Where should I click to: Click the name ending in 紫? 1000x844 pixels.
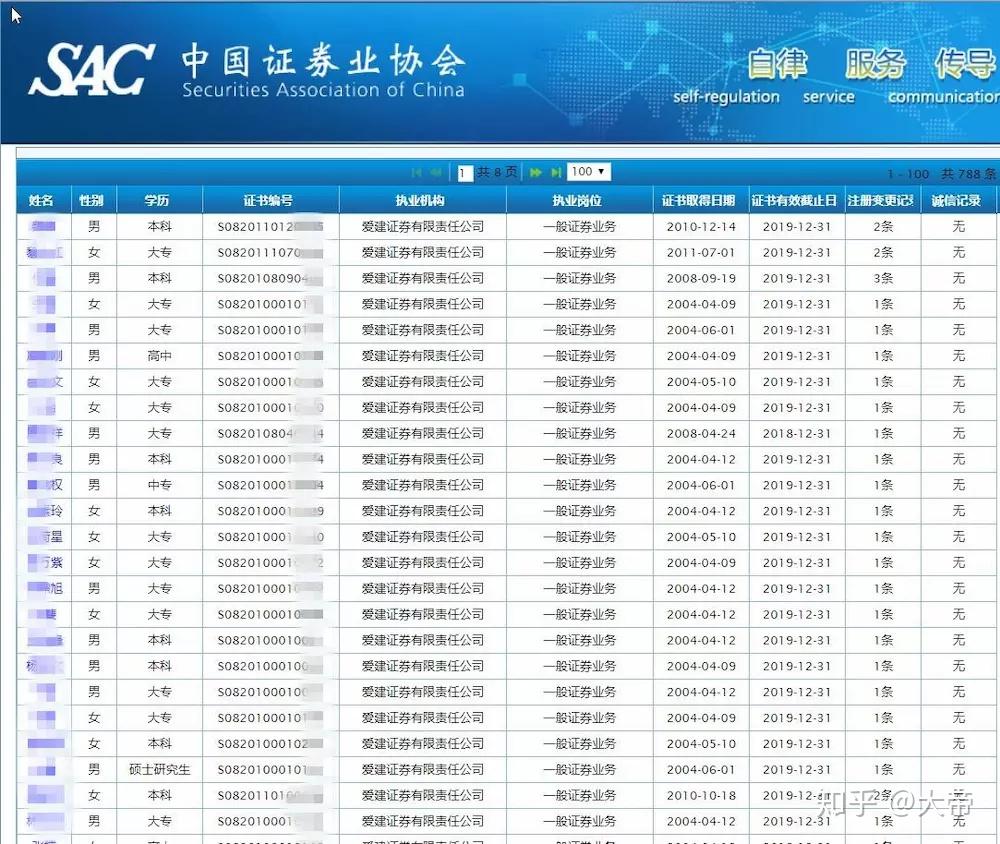click(45, 563)
